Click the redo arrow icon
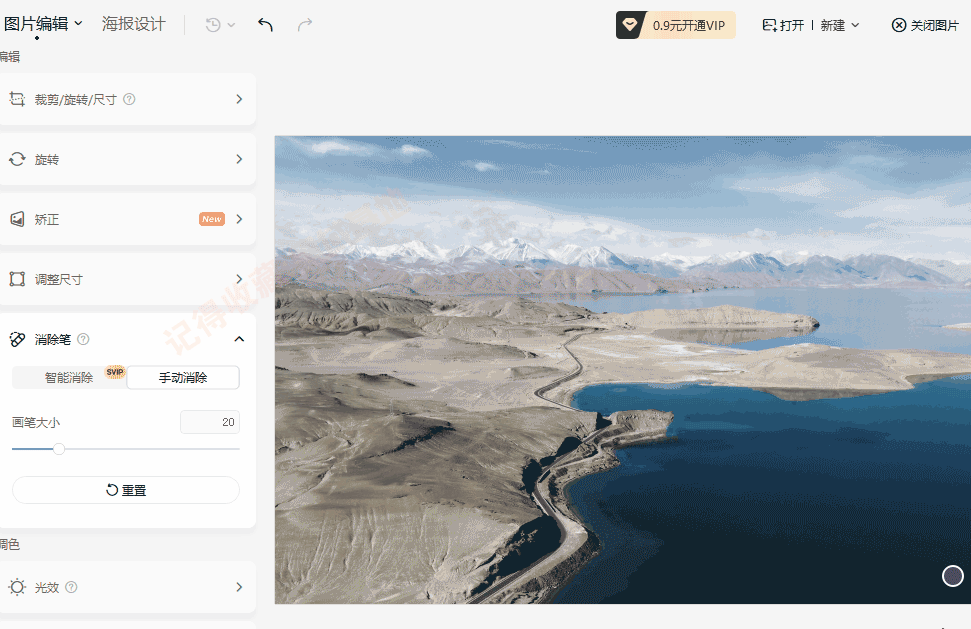Screen dimensions: 971x629 (305, 25)
